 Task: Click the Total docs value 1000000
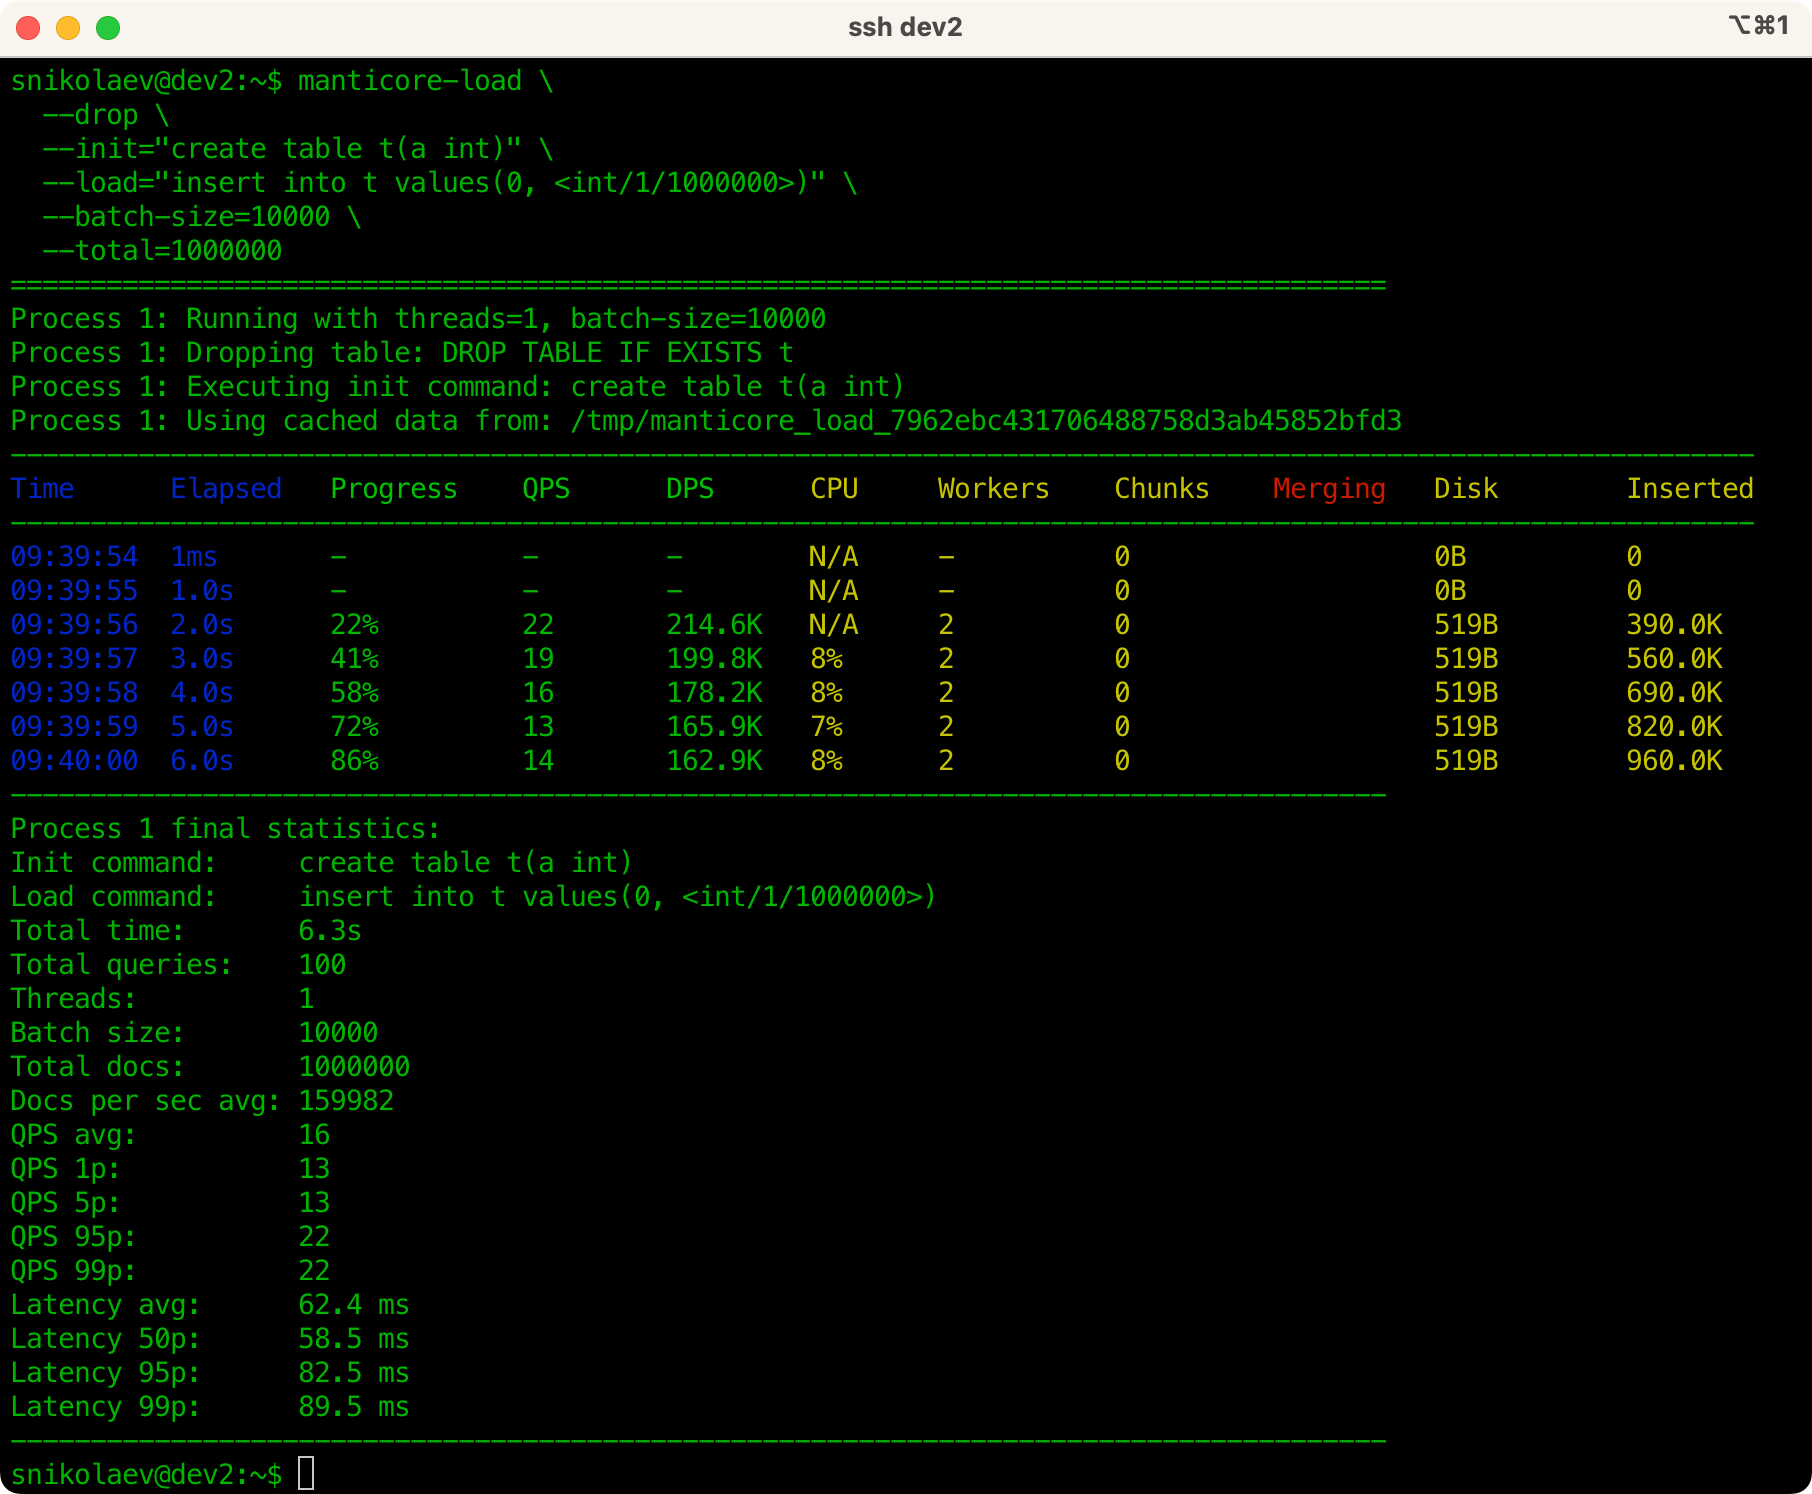(354, 1067)
